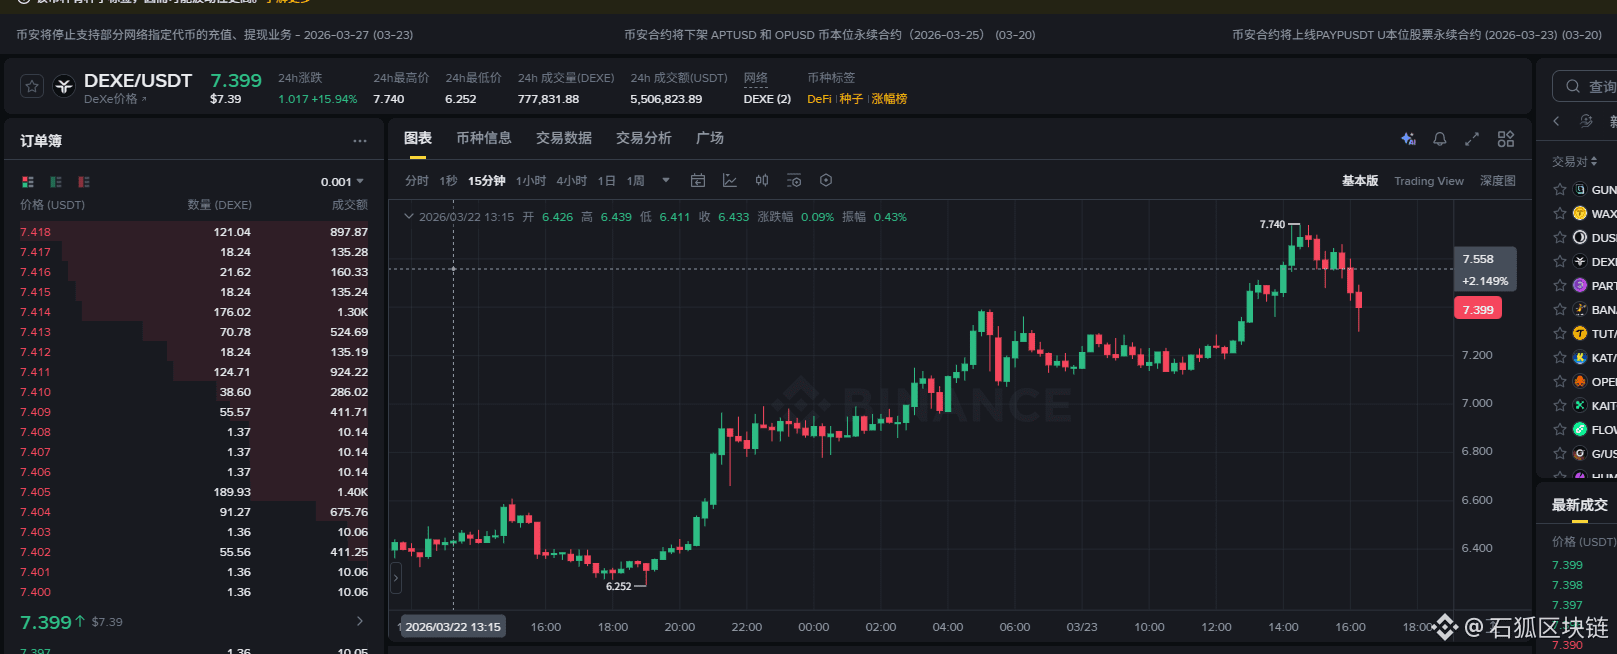Open the hexagon chart settings icon

click(x=826, y=181)
